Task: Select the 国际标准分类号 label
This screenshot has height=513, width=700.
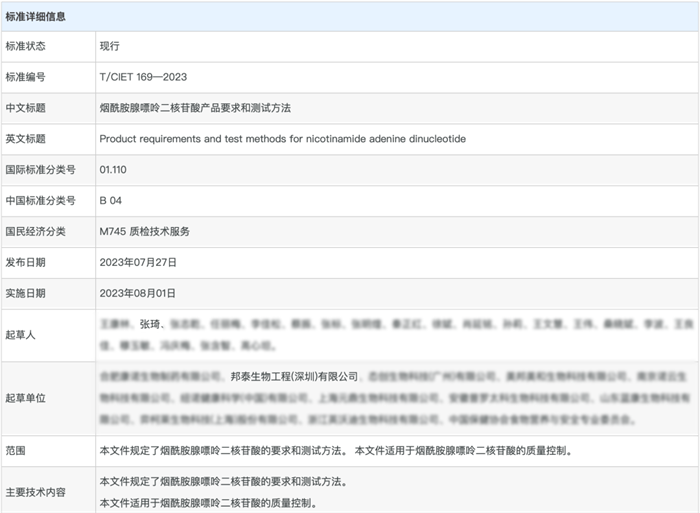Action: [41, 170]
